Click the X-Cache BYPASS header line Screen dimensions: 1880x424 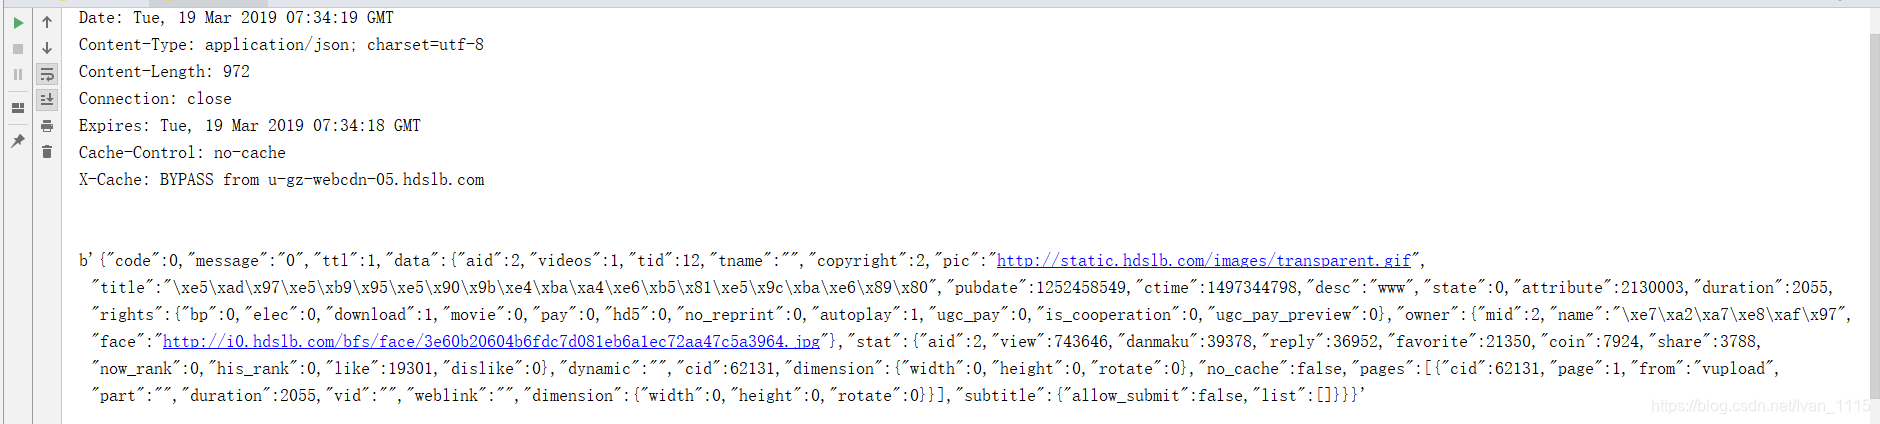click(x=282, y=180)
